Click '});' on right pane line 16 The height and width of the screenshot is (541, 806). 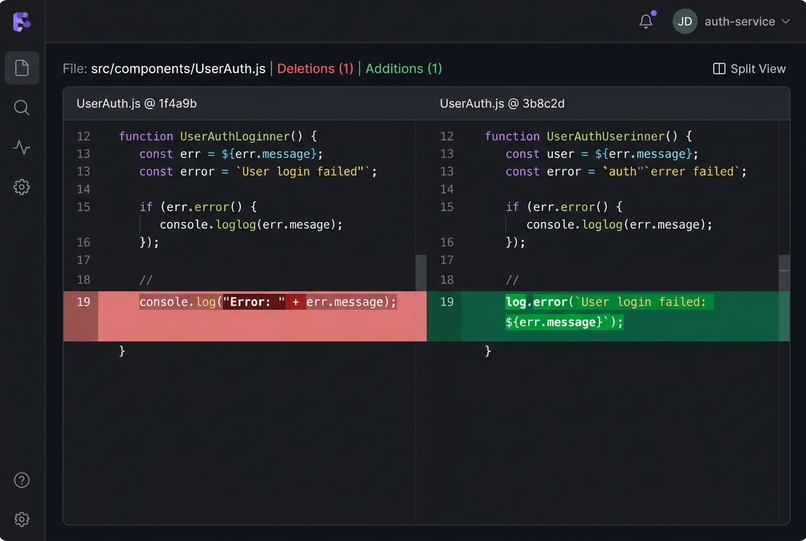515,242
